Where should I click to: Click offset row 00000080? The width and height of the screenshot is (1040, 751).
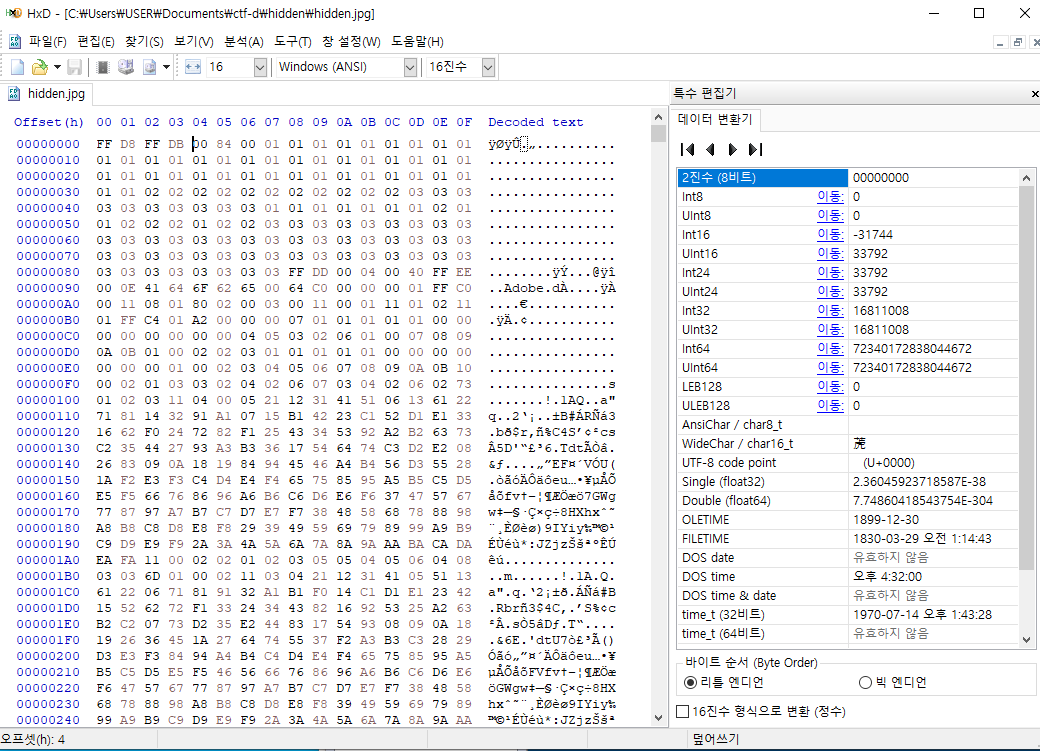pyautogui.click(x=48, y=272)
